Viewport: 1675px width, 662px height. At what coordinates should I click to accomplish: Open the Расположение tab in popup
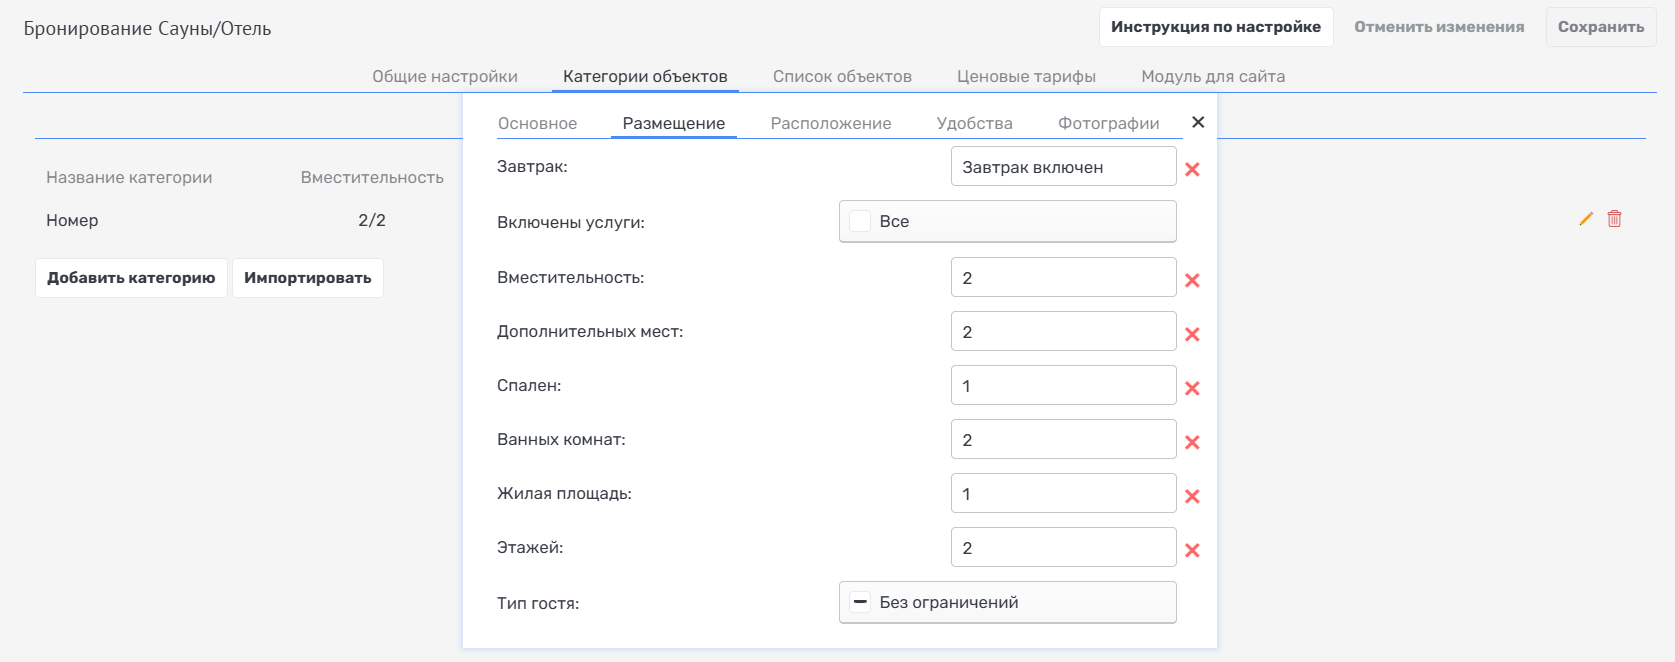pos(831,124)
